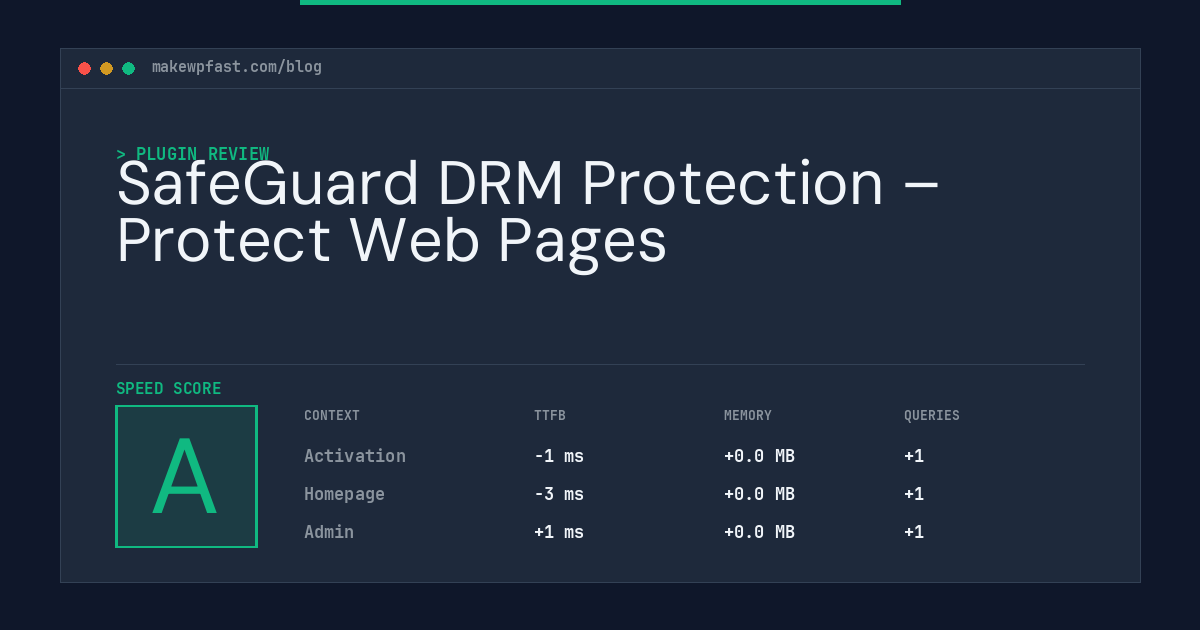1200x630 pixels.
Task: Click the Homepage memory value +0.0 MB
Action: click(759, 494)
